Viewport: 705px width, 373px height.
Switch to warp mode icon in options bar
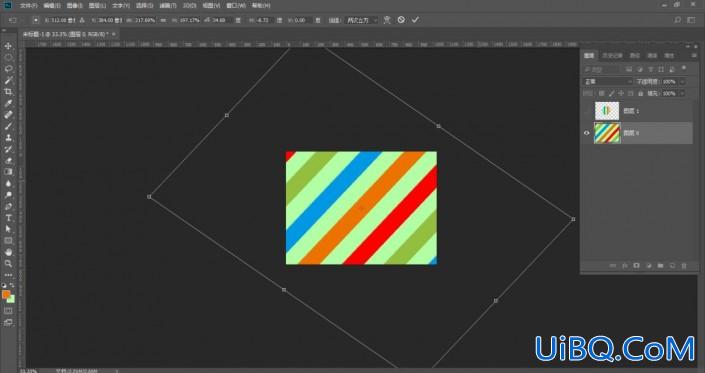tap(387, 20)
